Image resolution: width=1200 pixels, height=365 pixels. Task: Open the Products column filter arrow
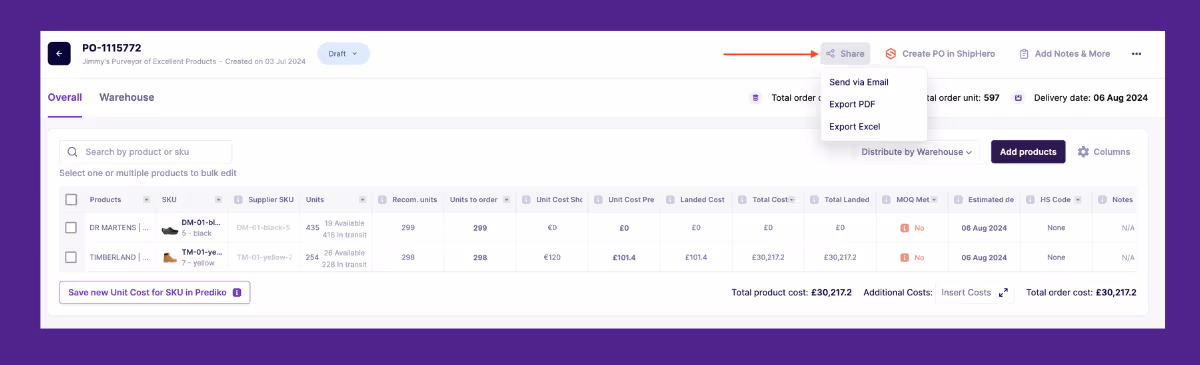tap(146, 200)
